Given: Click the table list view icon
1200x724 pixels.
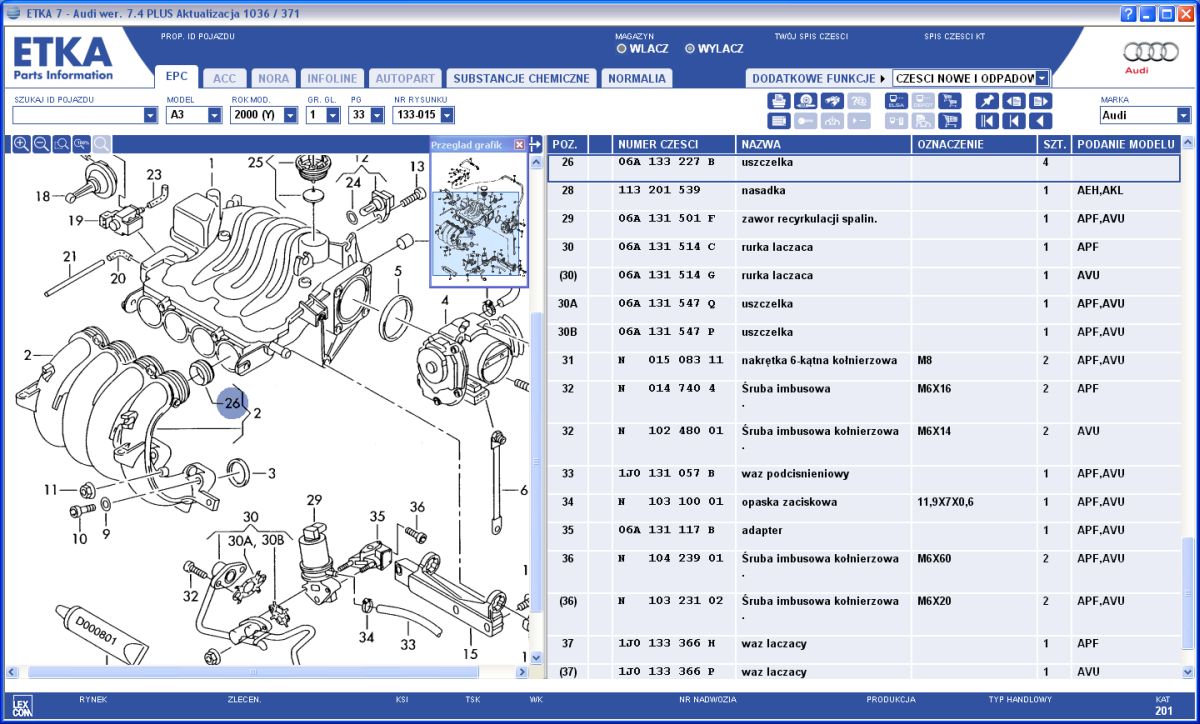Looking at the screenshot, I should [779, 121].
